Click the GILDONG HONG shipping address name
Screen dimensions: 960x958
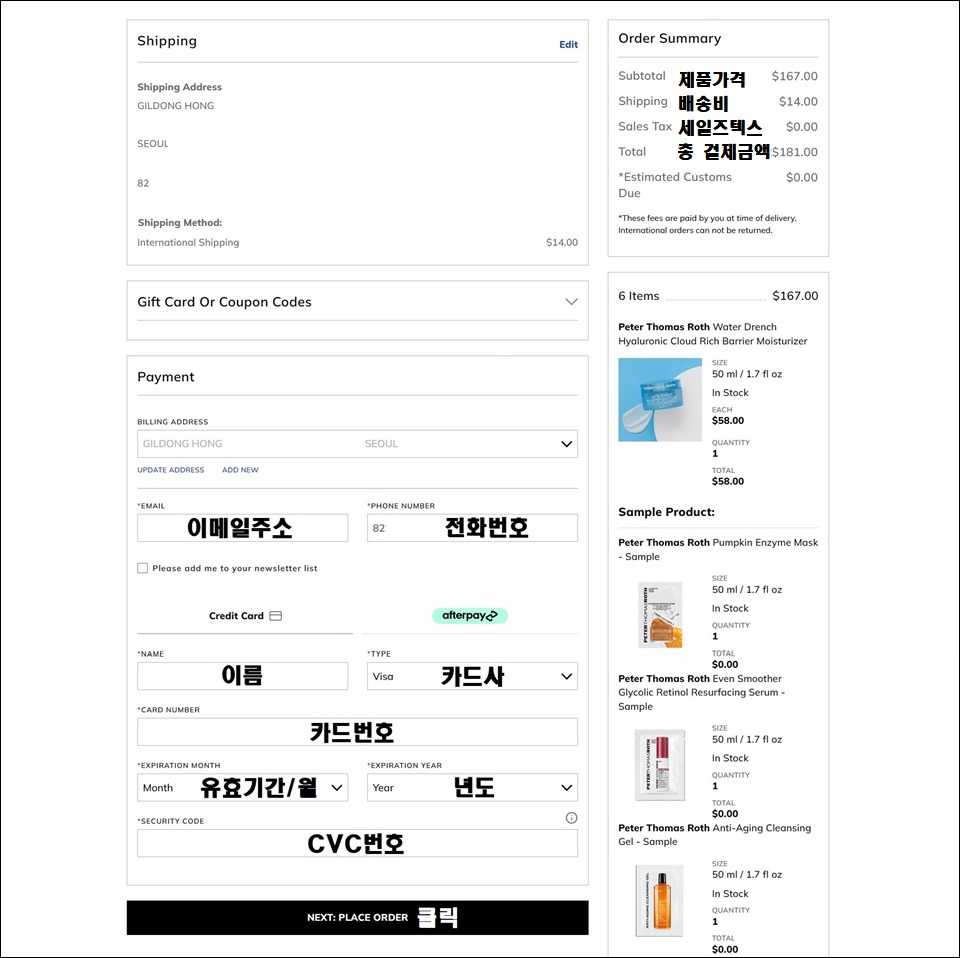click(x=176, y=105)
